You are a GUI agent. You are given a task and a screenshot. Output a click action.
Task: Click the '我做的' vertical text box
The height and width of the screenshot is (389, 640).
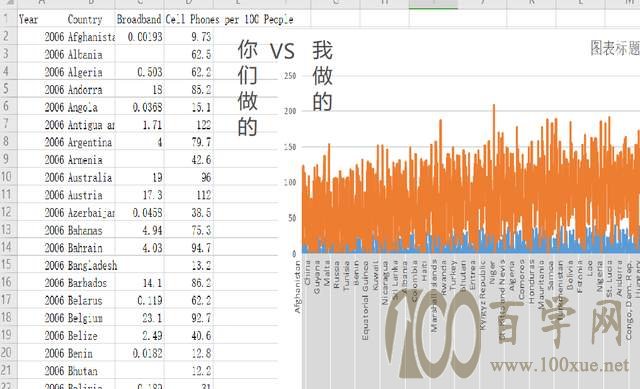coord(322,76)
